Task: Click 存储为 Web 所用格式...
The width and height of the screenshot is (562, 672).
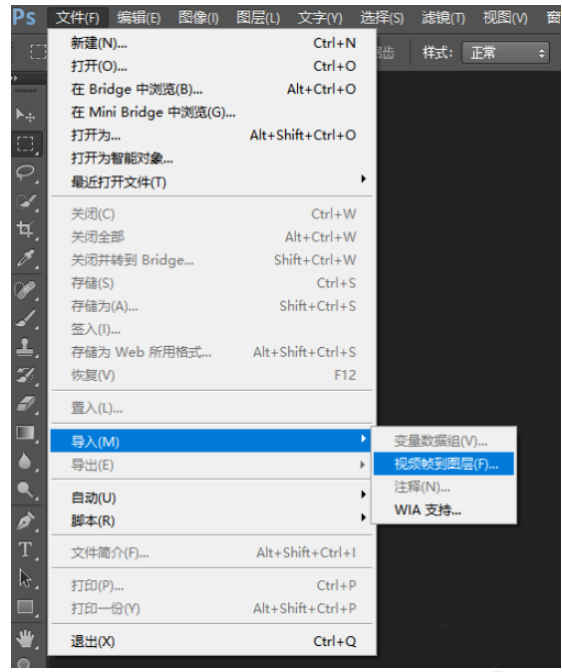Action: tap(211, 352)
